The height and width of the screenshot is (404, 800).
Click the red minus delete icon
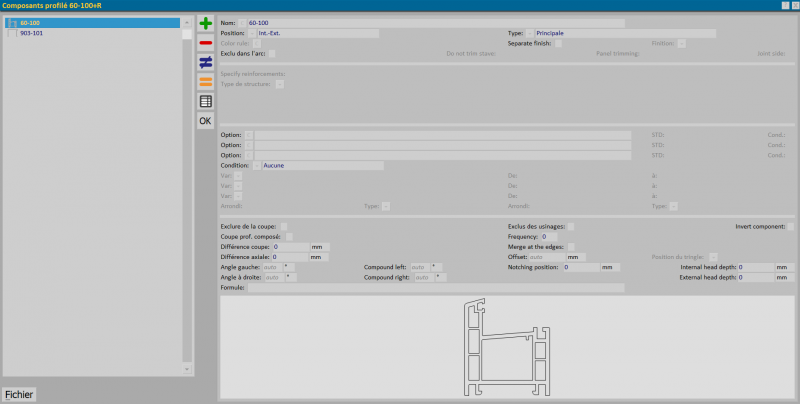[x=205, y=43]
